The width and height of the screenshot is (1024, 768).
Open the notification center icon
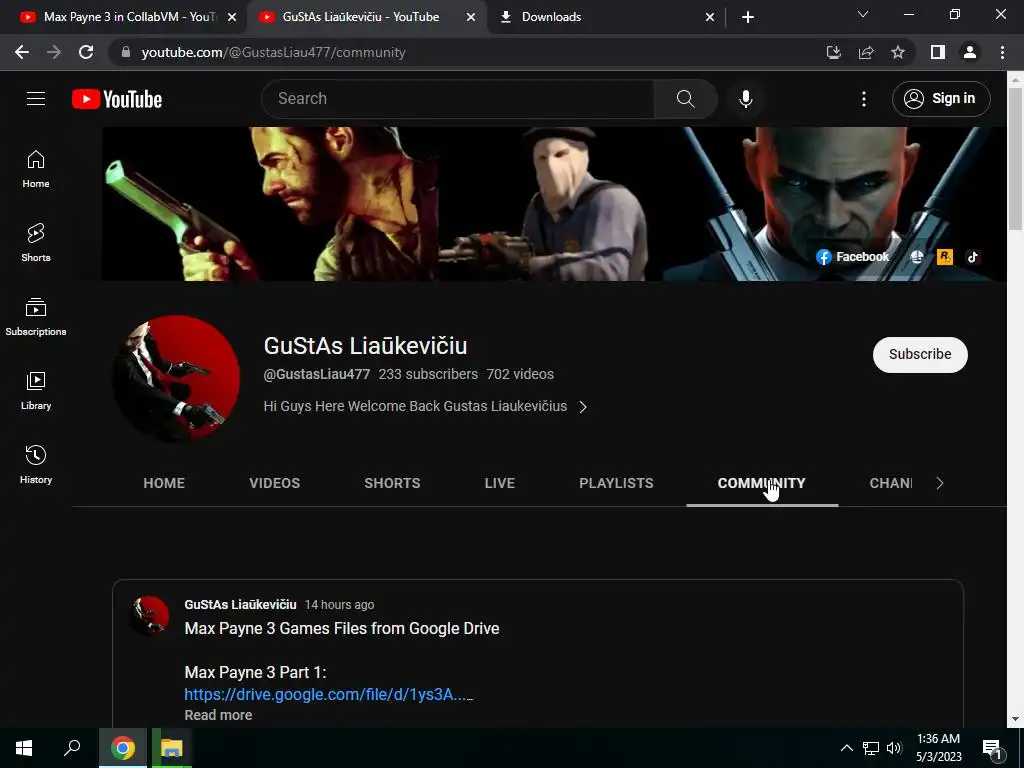click(992, 748)
